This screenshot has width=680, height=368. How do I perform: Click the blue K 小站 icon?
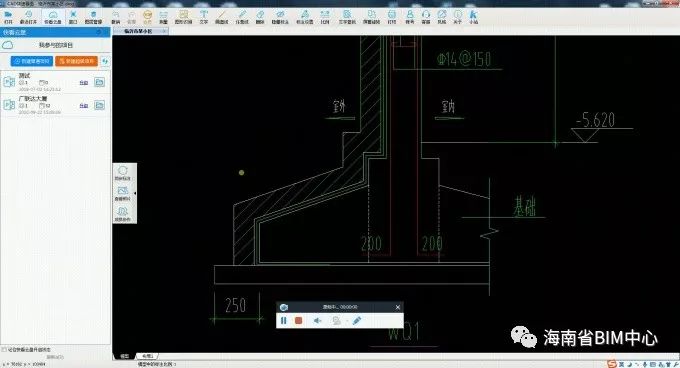pyautogui.click(x=473, y=17)
